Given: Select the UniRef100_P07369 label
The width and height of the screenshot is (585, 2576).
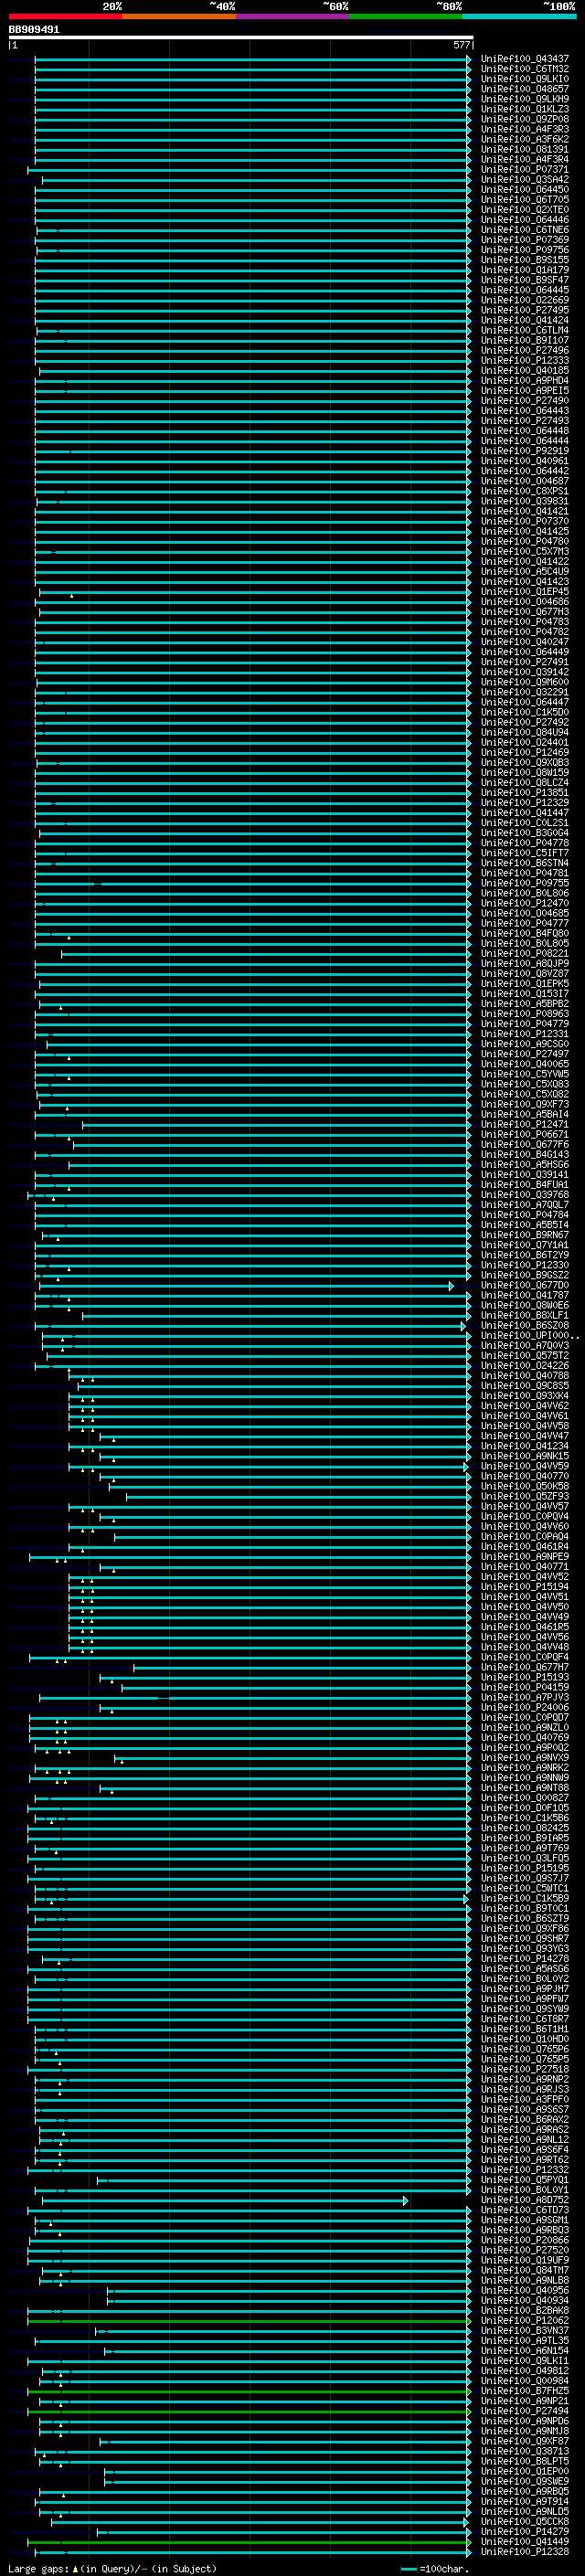Looking at the screenshot, I should (524, 240).
